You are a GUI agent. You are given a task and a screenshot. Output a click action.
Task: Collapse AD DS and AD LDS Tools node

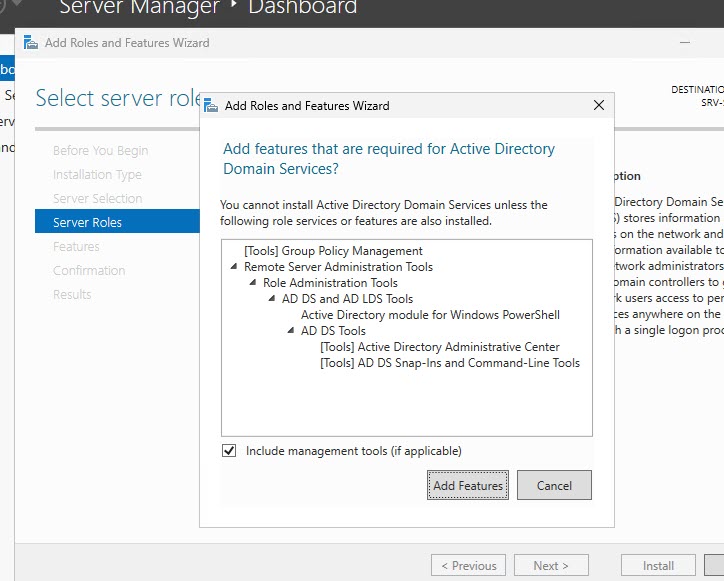coord(272,298)
